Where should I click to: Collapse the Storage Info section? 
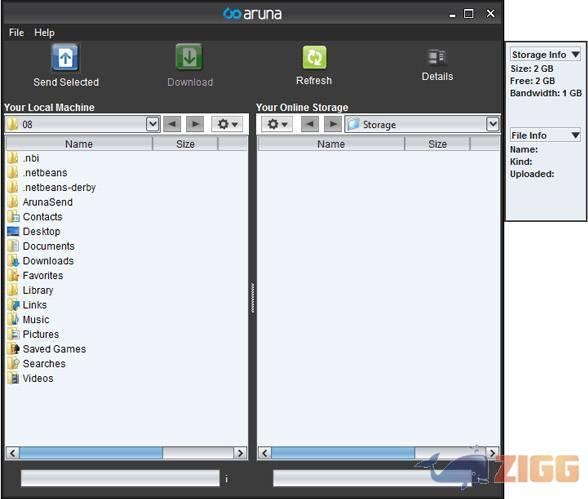tap(575, 55)
